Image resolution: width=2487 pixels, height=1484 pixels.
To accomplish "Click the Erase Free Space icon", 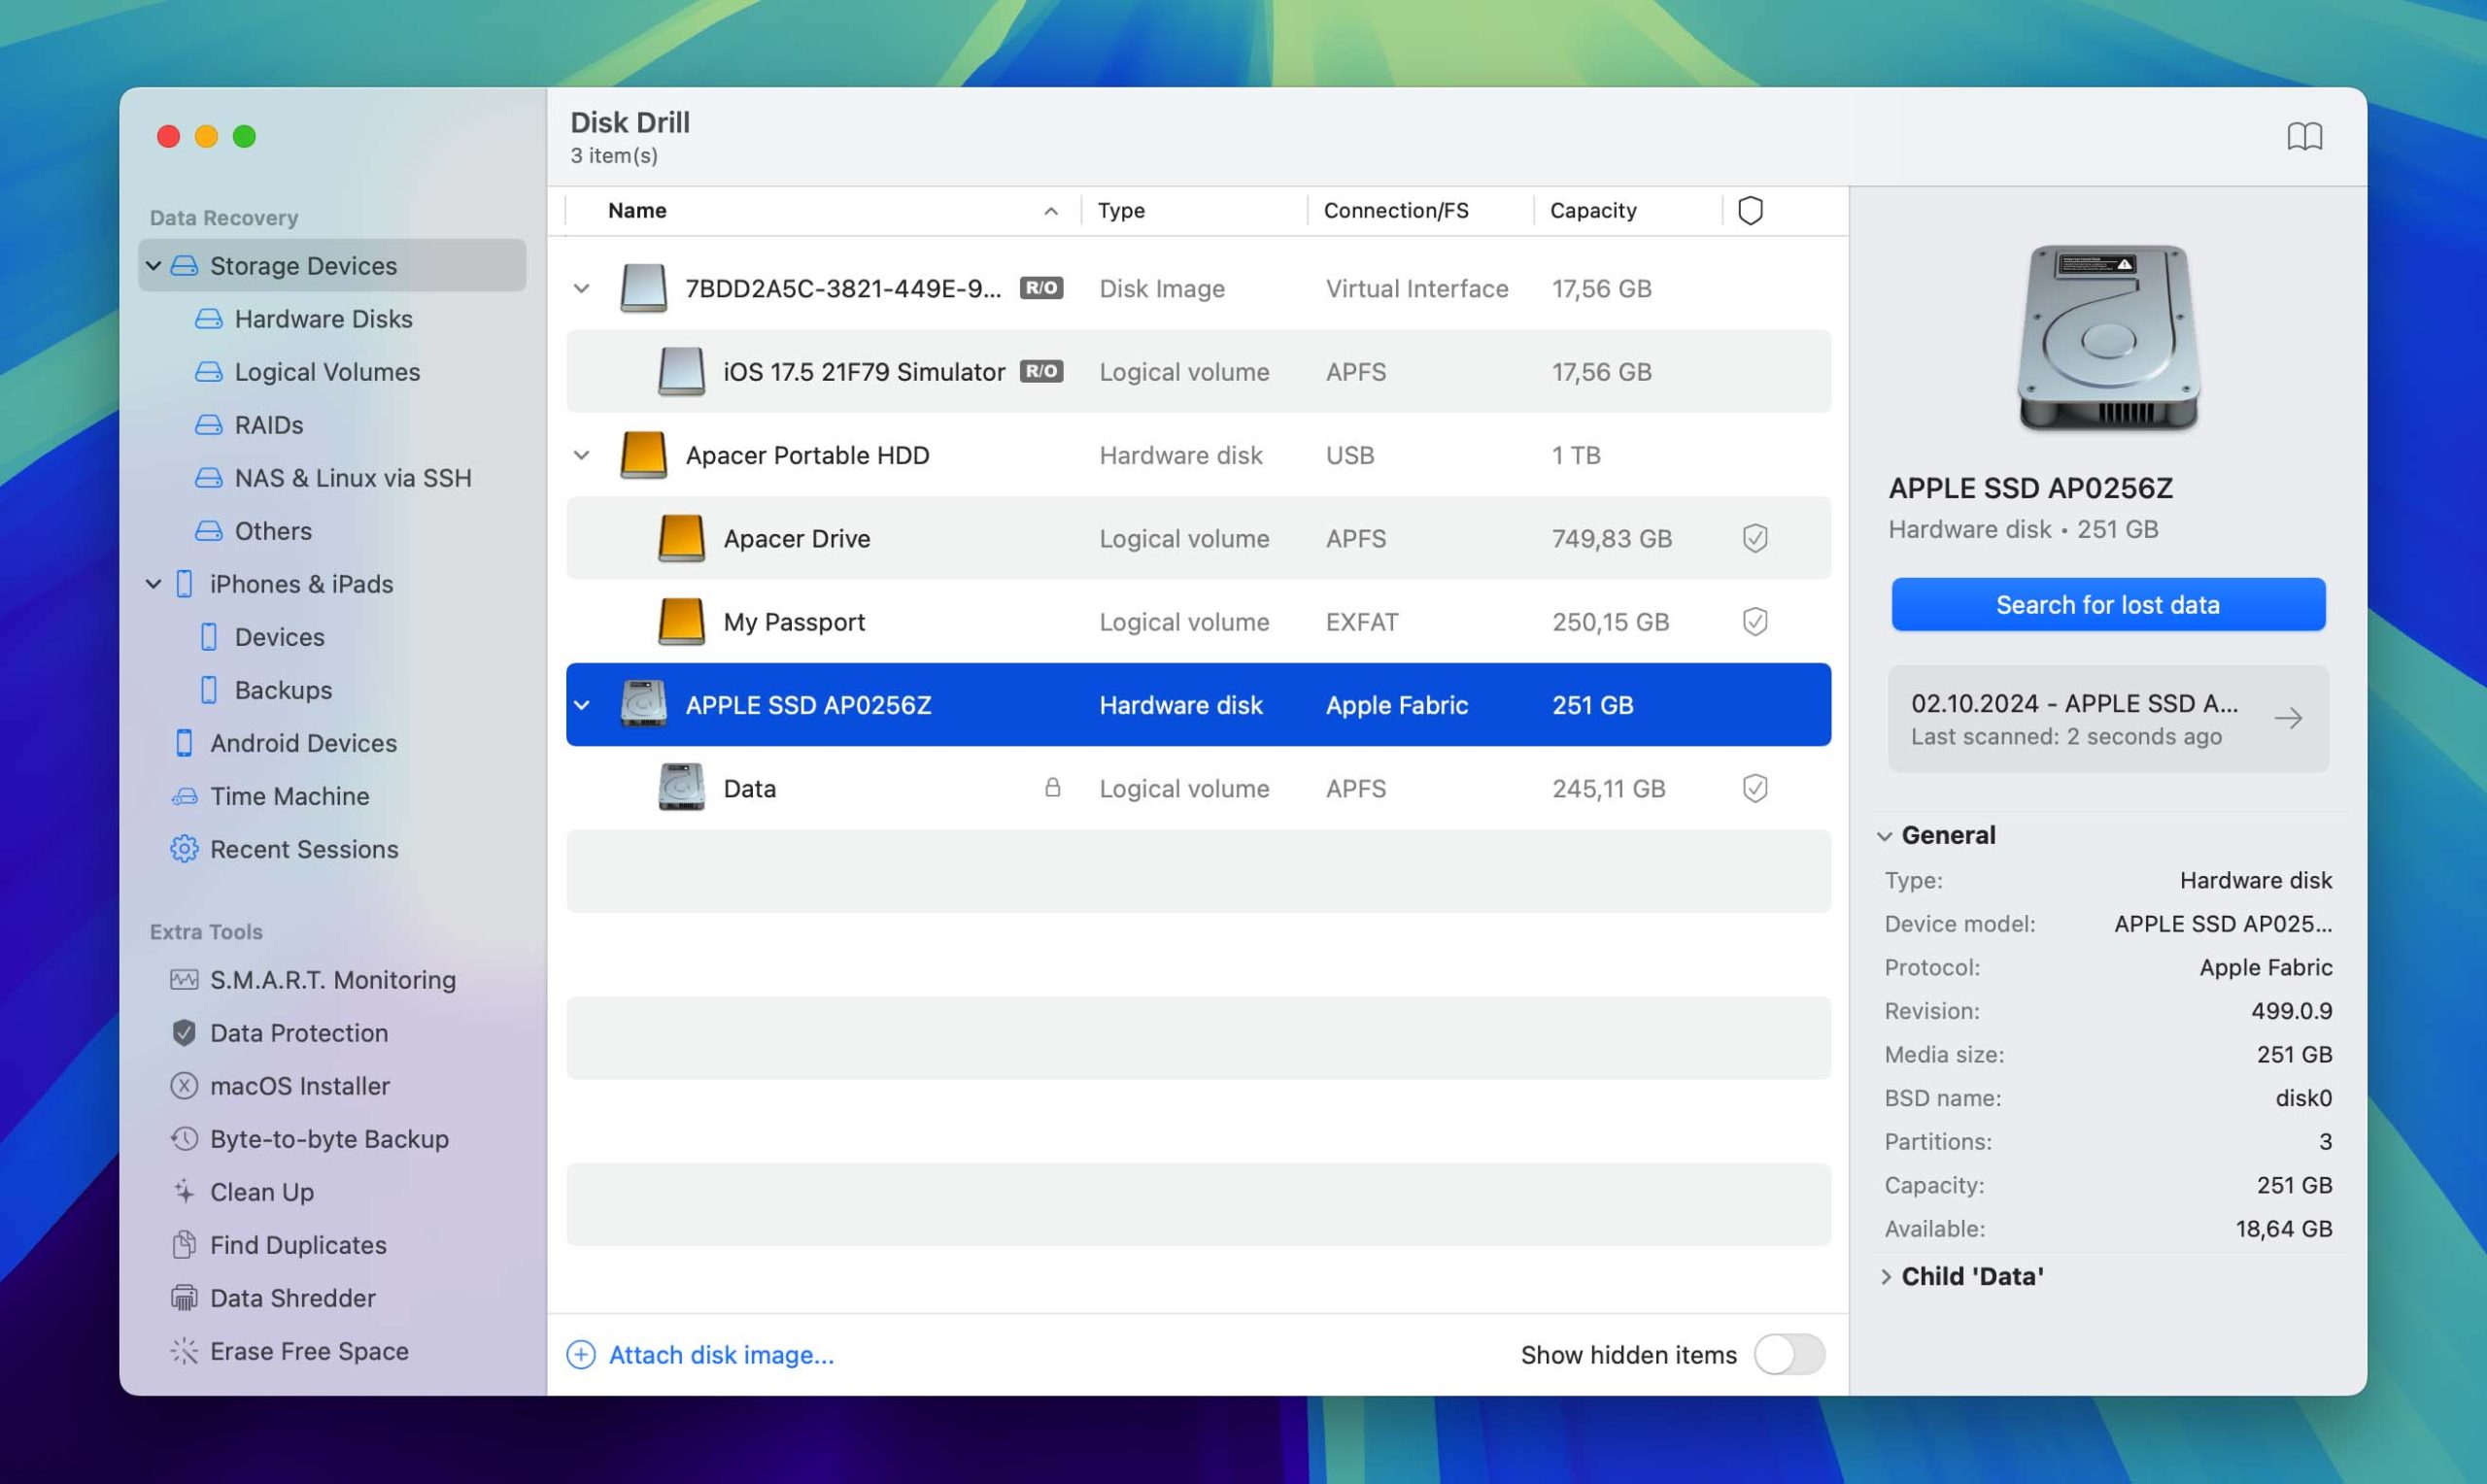I will [184, 1351].
